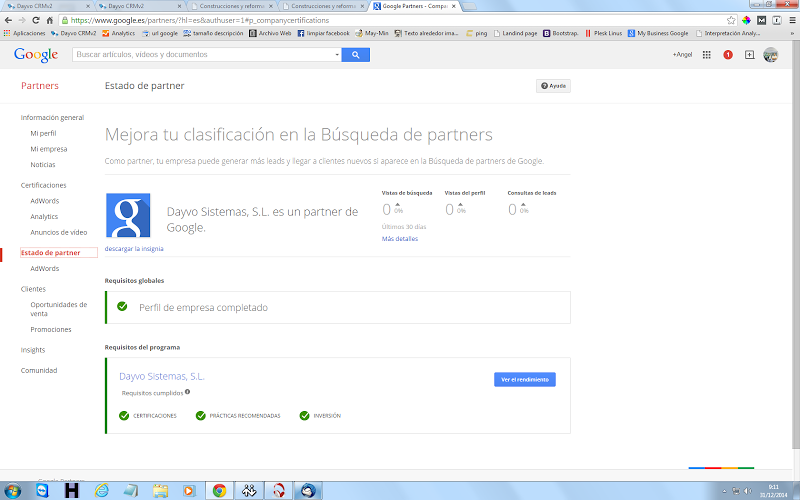Show more bookmarks with the chevron

792,33
